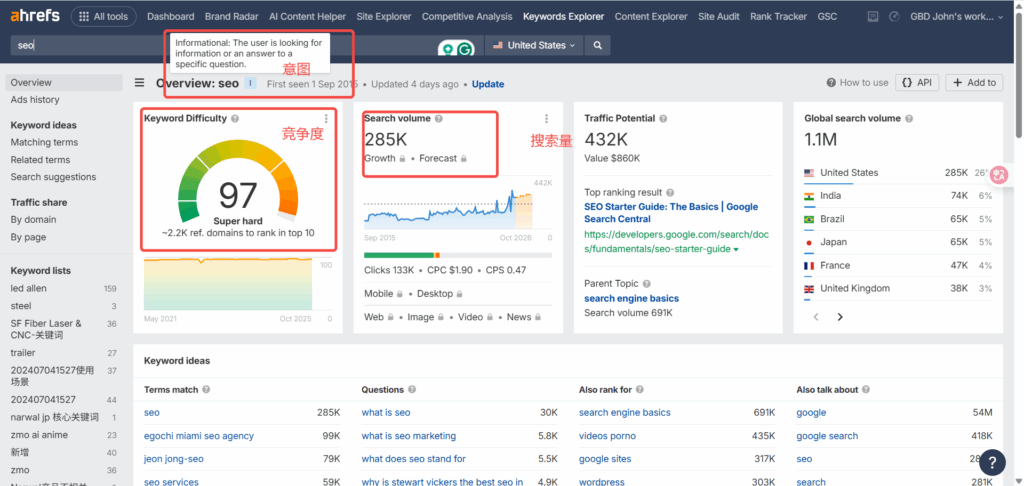Click the green Grammarly icon in search bar
This screenshot has width=1024, height=486.
click(x=465, y=47)
